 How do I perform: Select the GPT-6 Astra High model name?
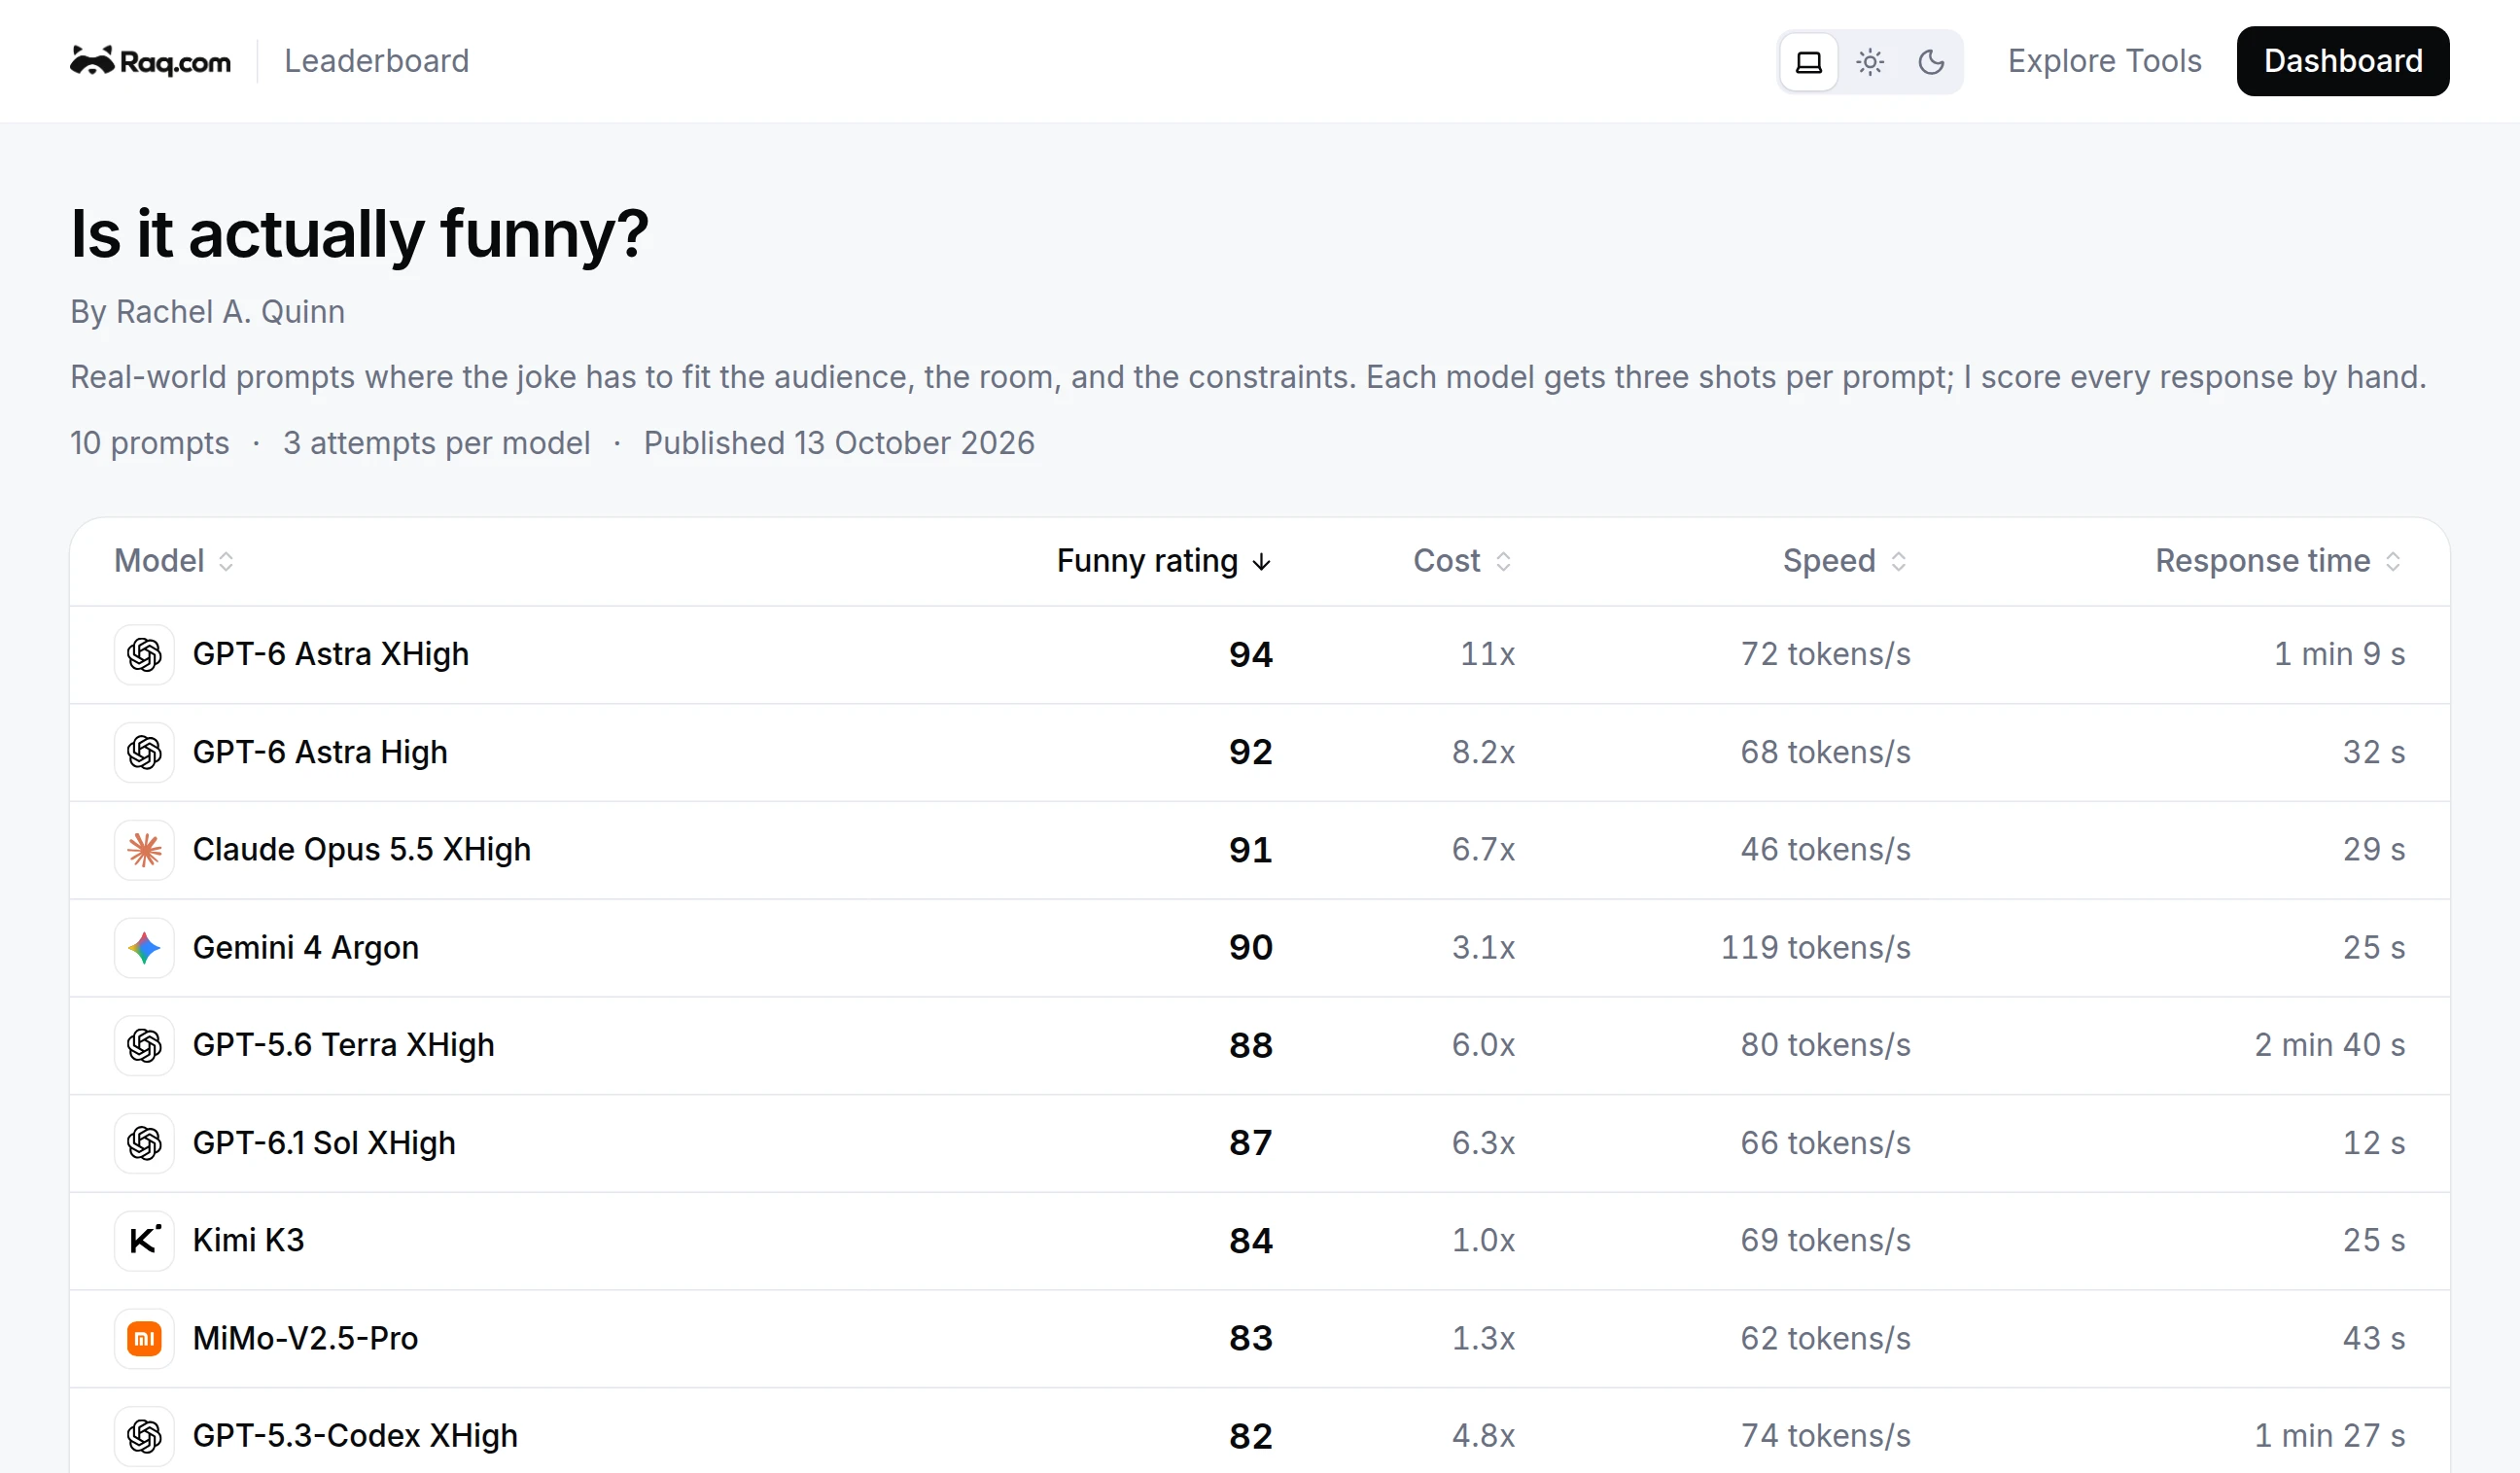320,752
